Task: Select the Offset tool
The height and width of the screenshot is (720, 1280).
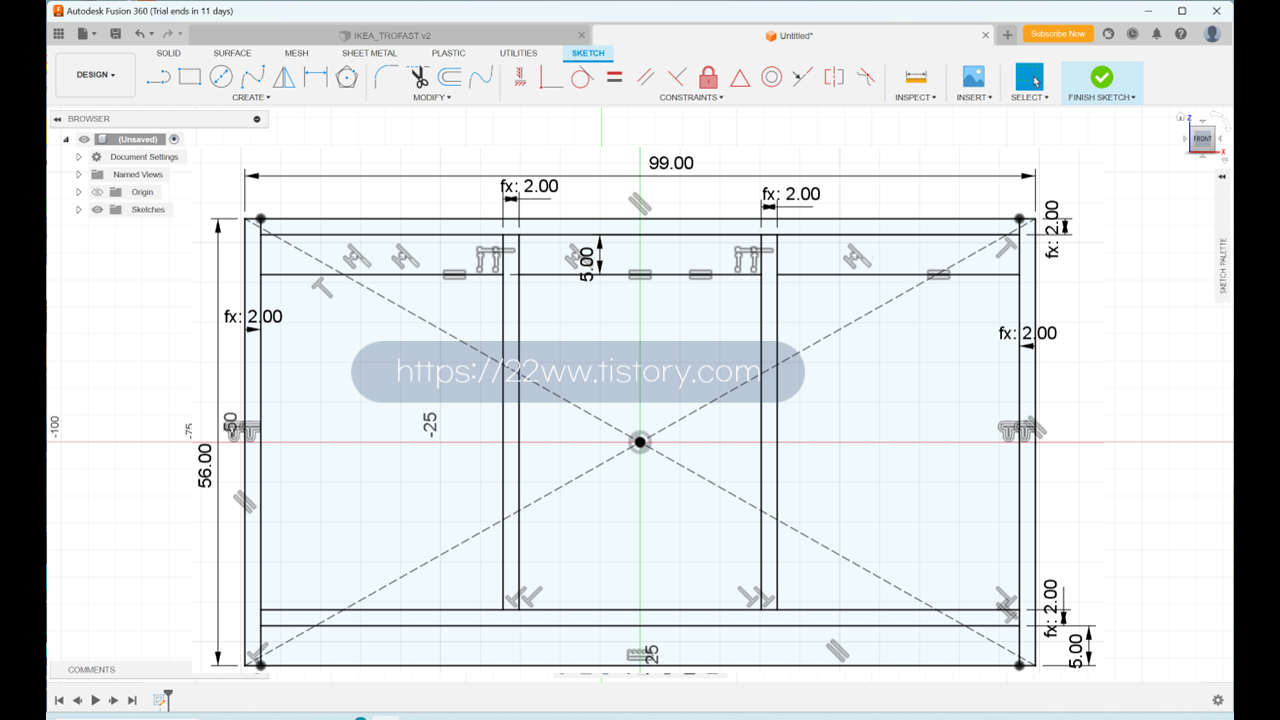Action: (450, 77)
